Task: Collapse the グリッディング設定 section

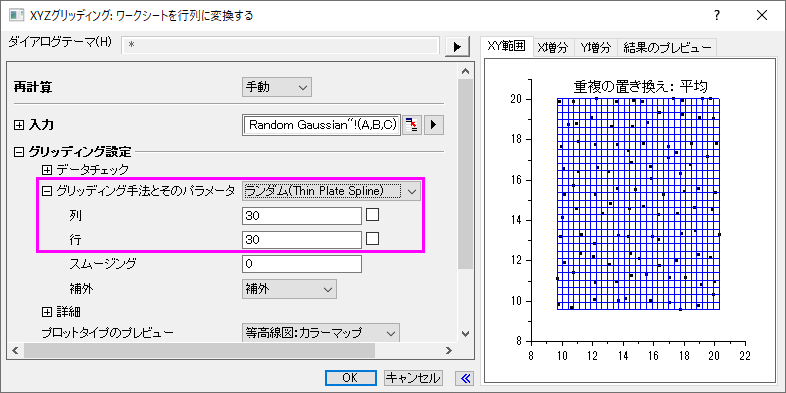Action: 19,151
